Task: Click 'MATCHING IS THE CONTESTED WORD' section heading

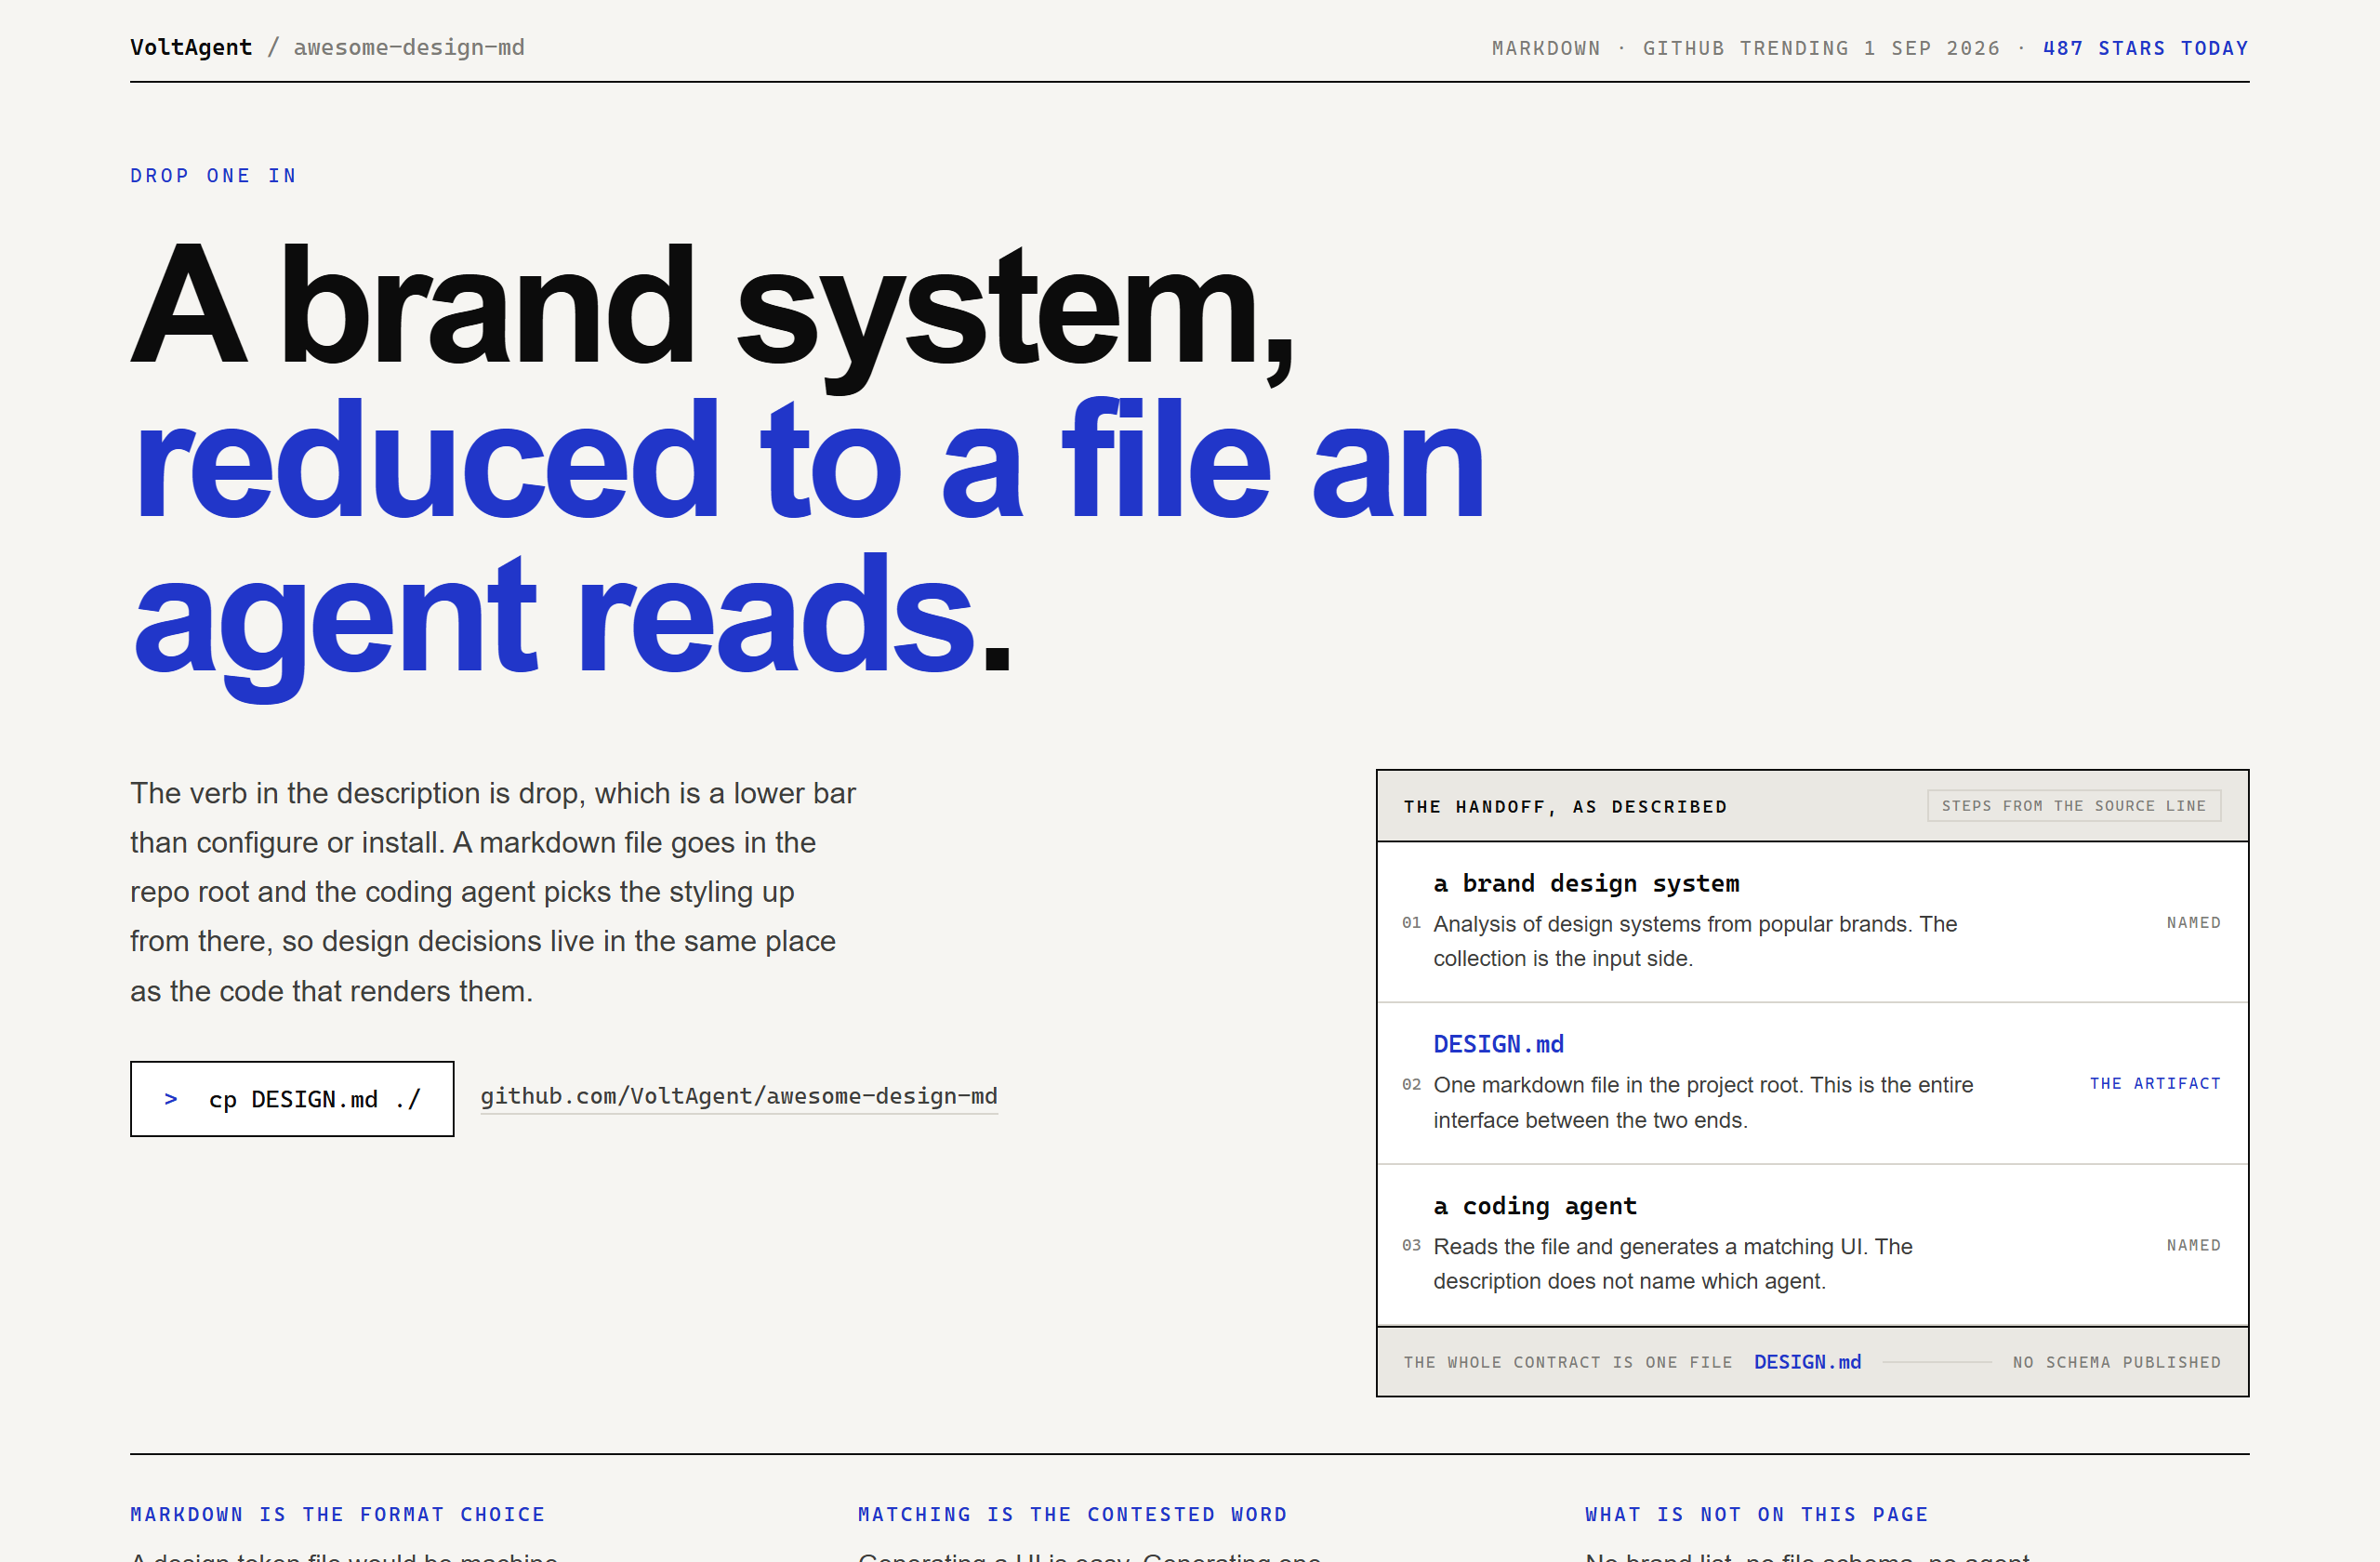Action: coord(1072,1514)
